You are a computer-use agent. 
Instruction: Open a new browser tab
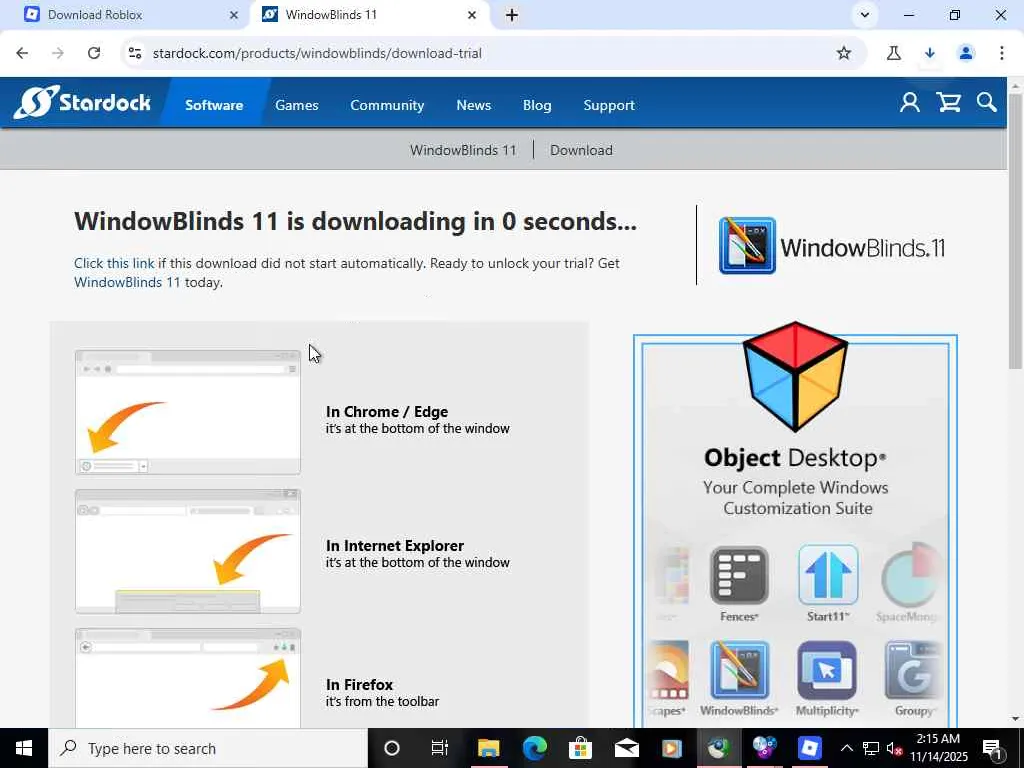click(x=512, y=15)
